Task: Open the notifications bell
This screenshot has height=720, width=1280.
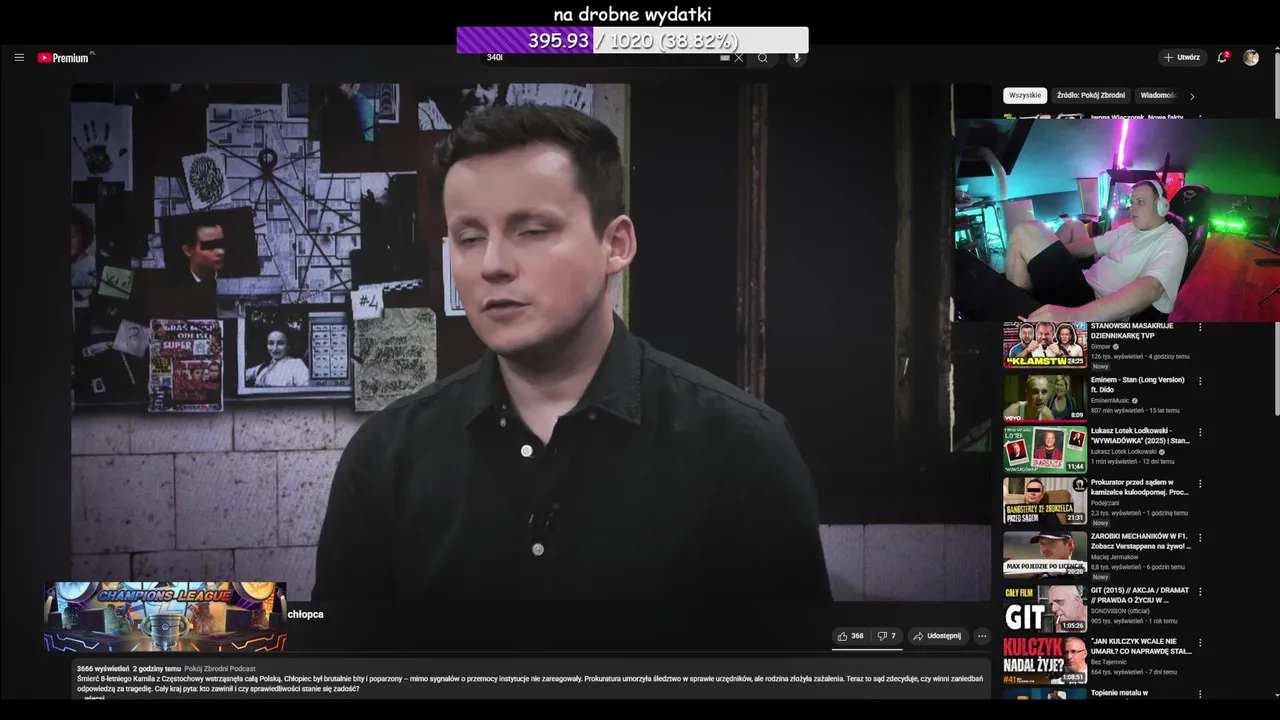Action: pyautogui.click(x=1222, y=58)
